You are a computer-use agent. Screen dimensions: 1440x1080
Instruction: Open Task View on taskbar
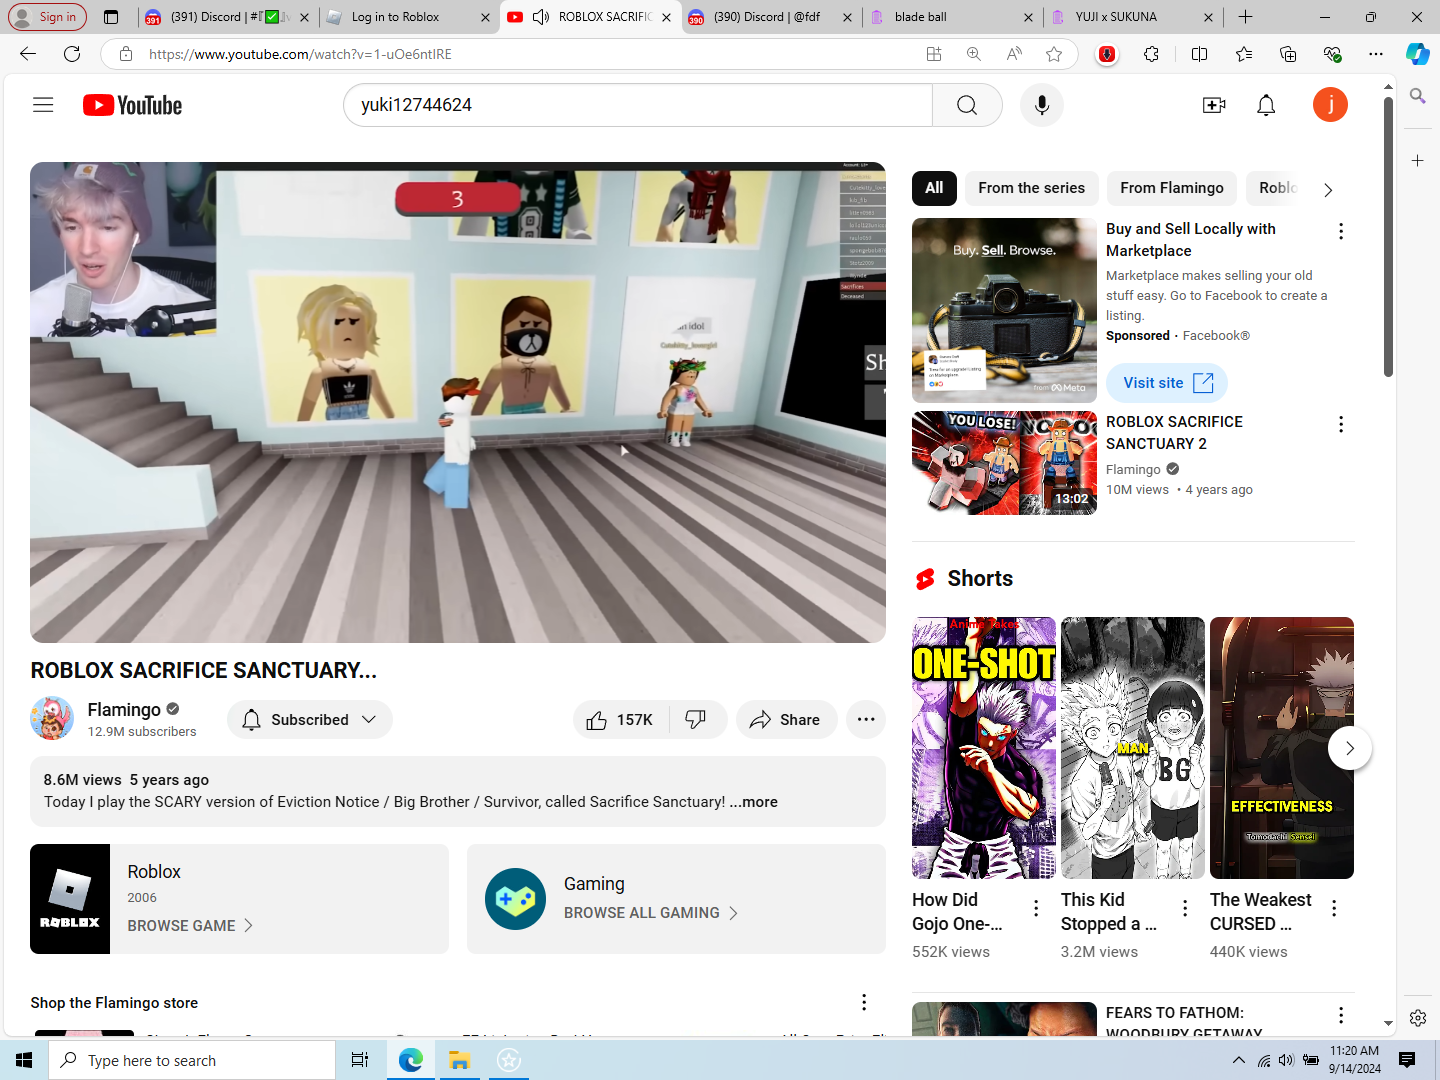click(360, 1060)
